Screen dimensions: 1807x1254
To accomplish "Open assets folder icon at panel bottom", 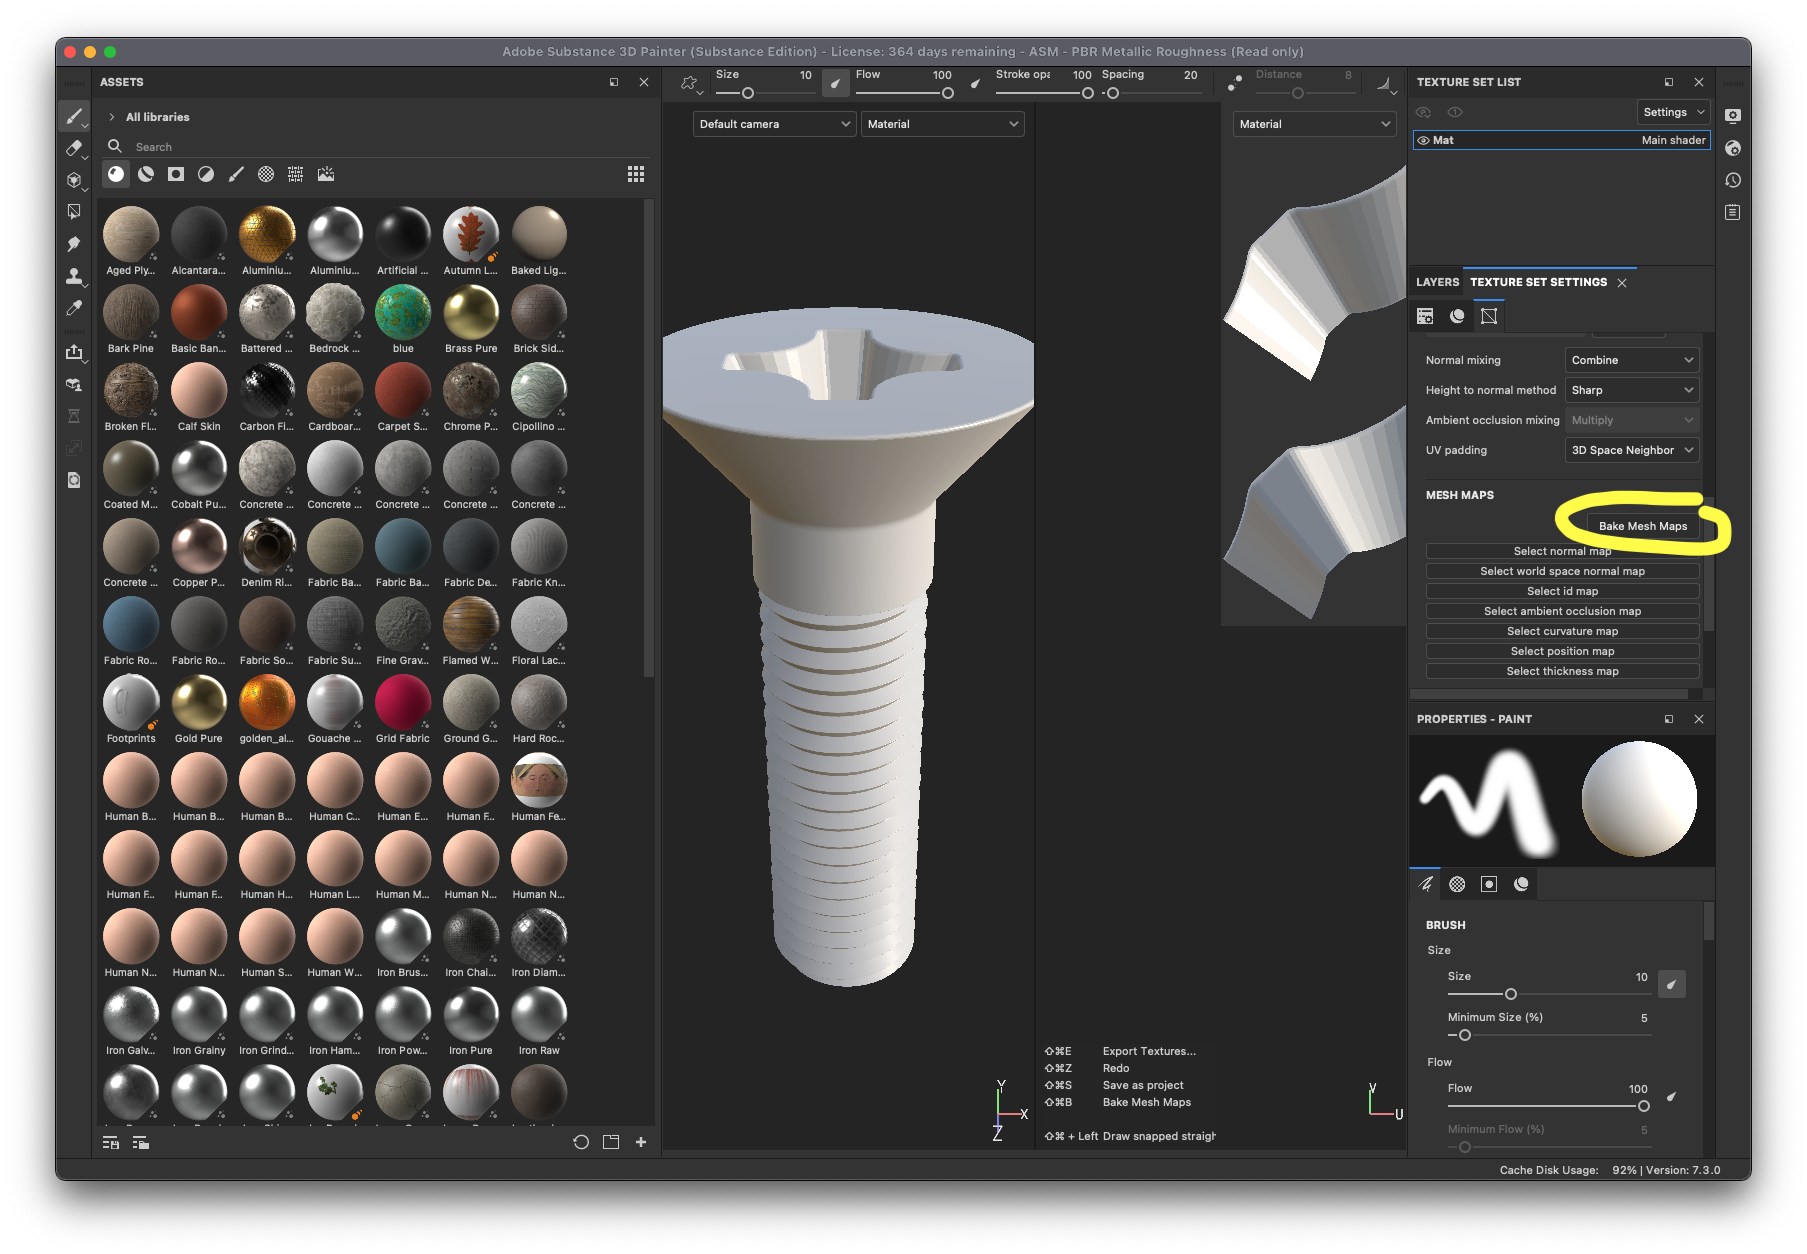I will (611, 1142).
